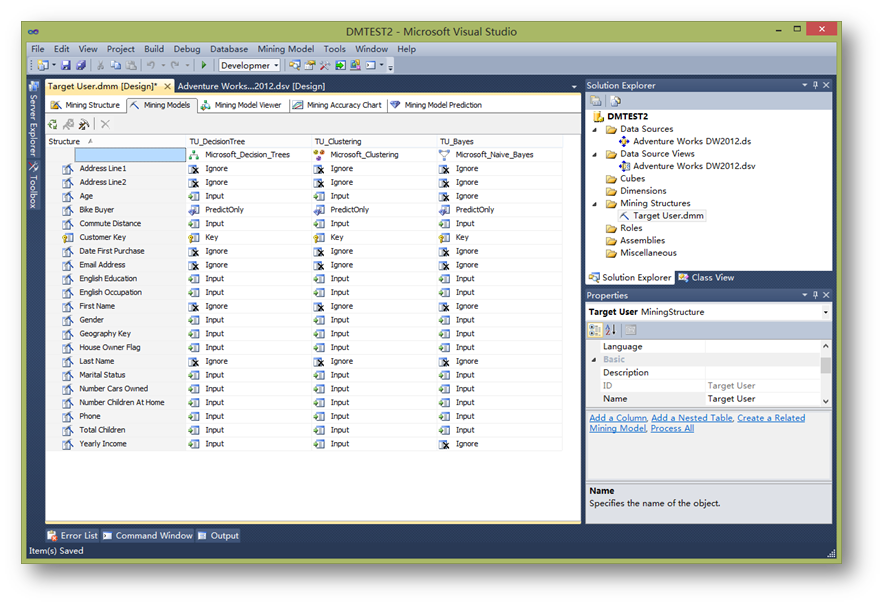Viewport: 884px width, 606px height.
Task: Open the Development configuration dropdown
Action: [276, 66]
